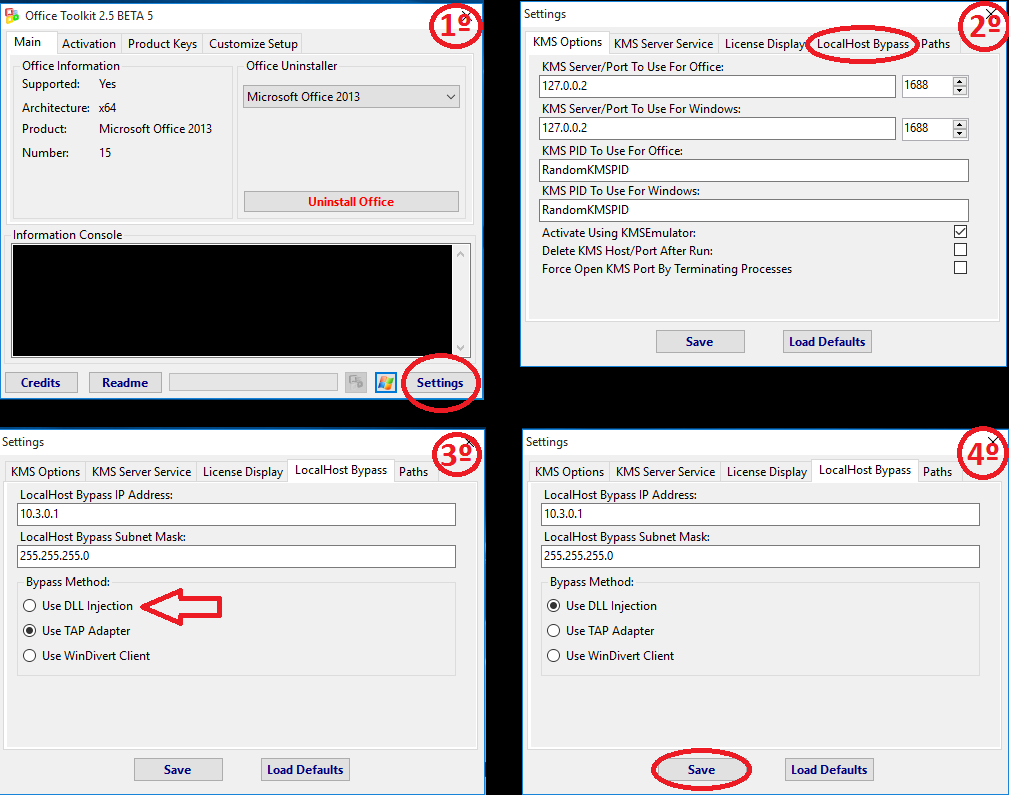The image size is (1009, 795).
Task: Click the Windows port 1688 number field
Action: click(927, 128)
